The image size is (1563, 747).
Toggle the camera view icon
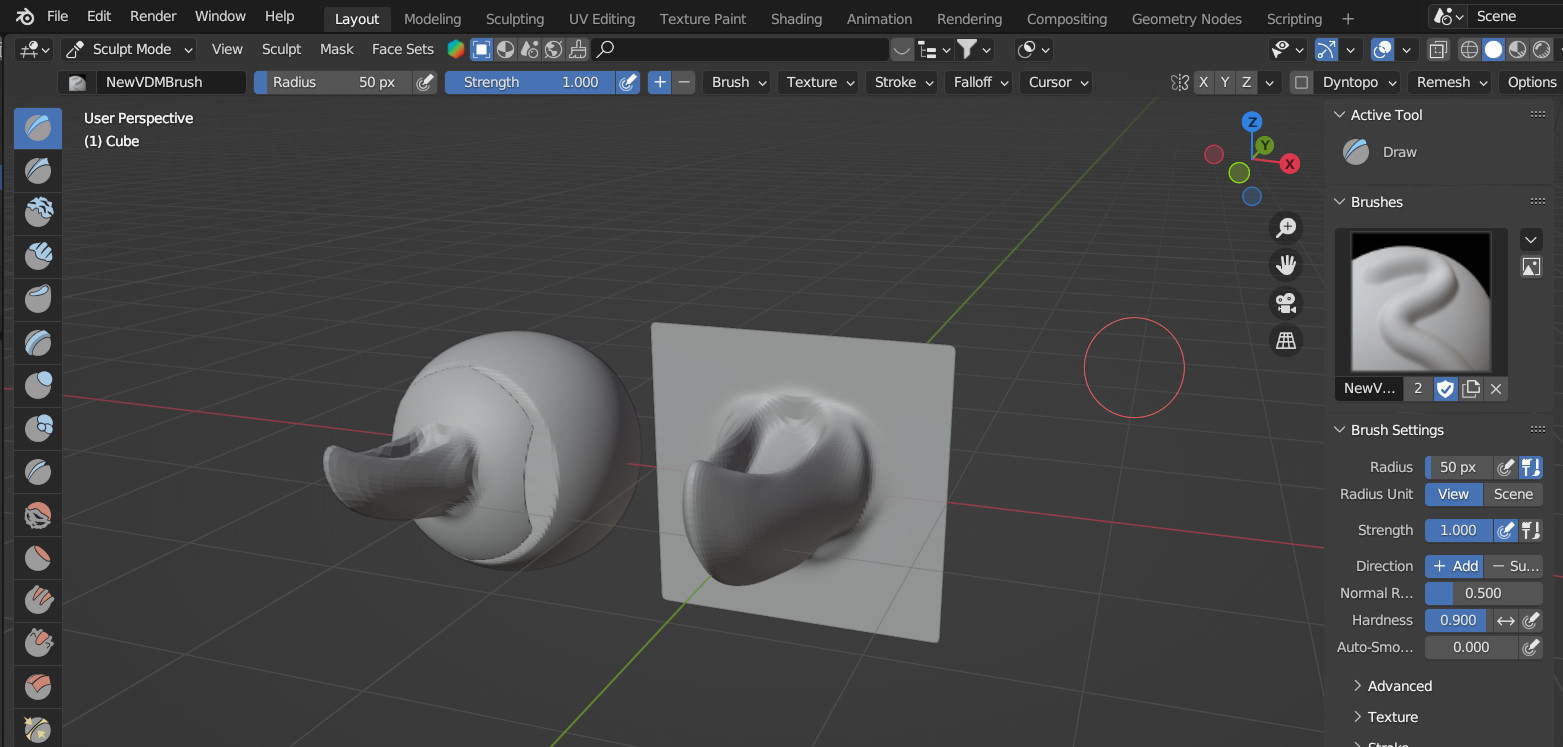click(1286, 303)
